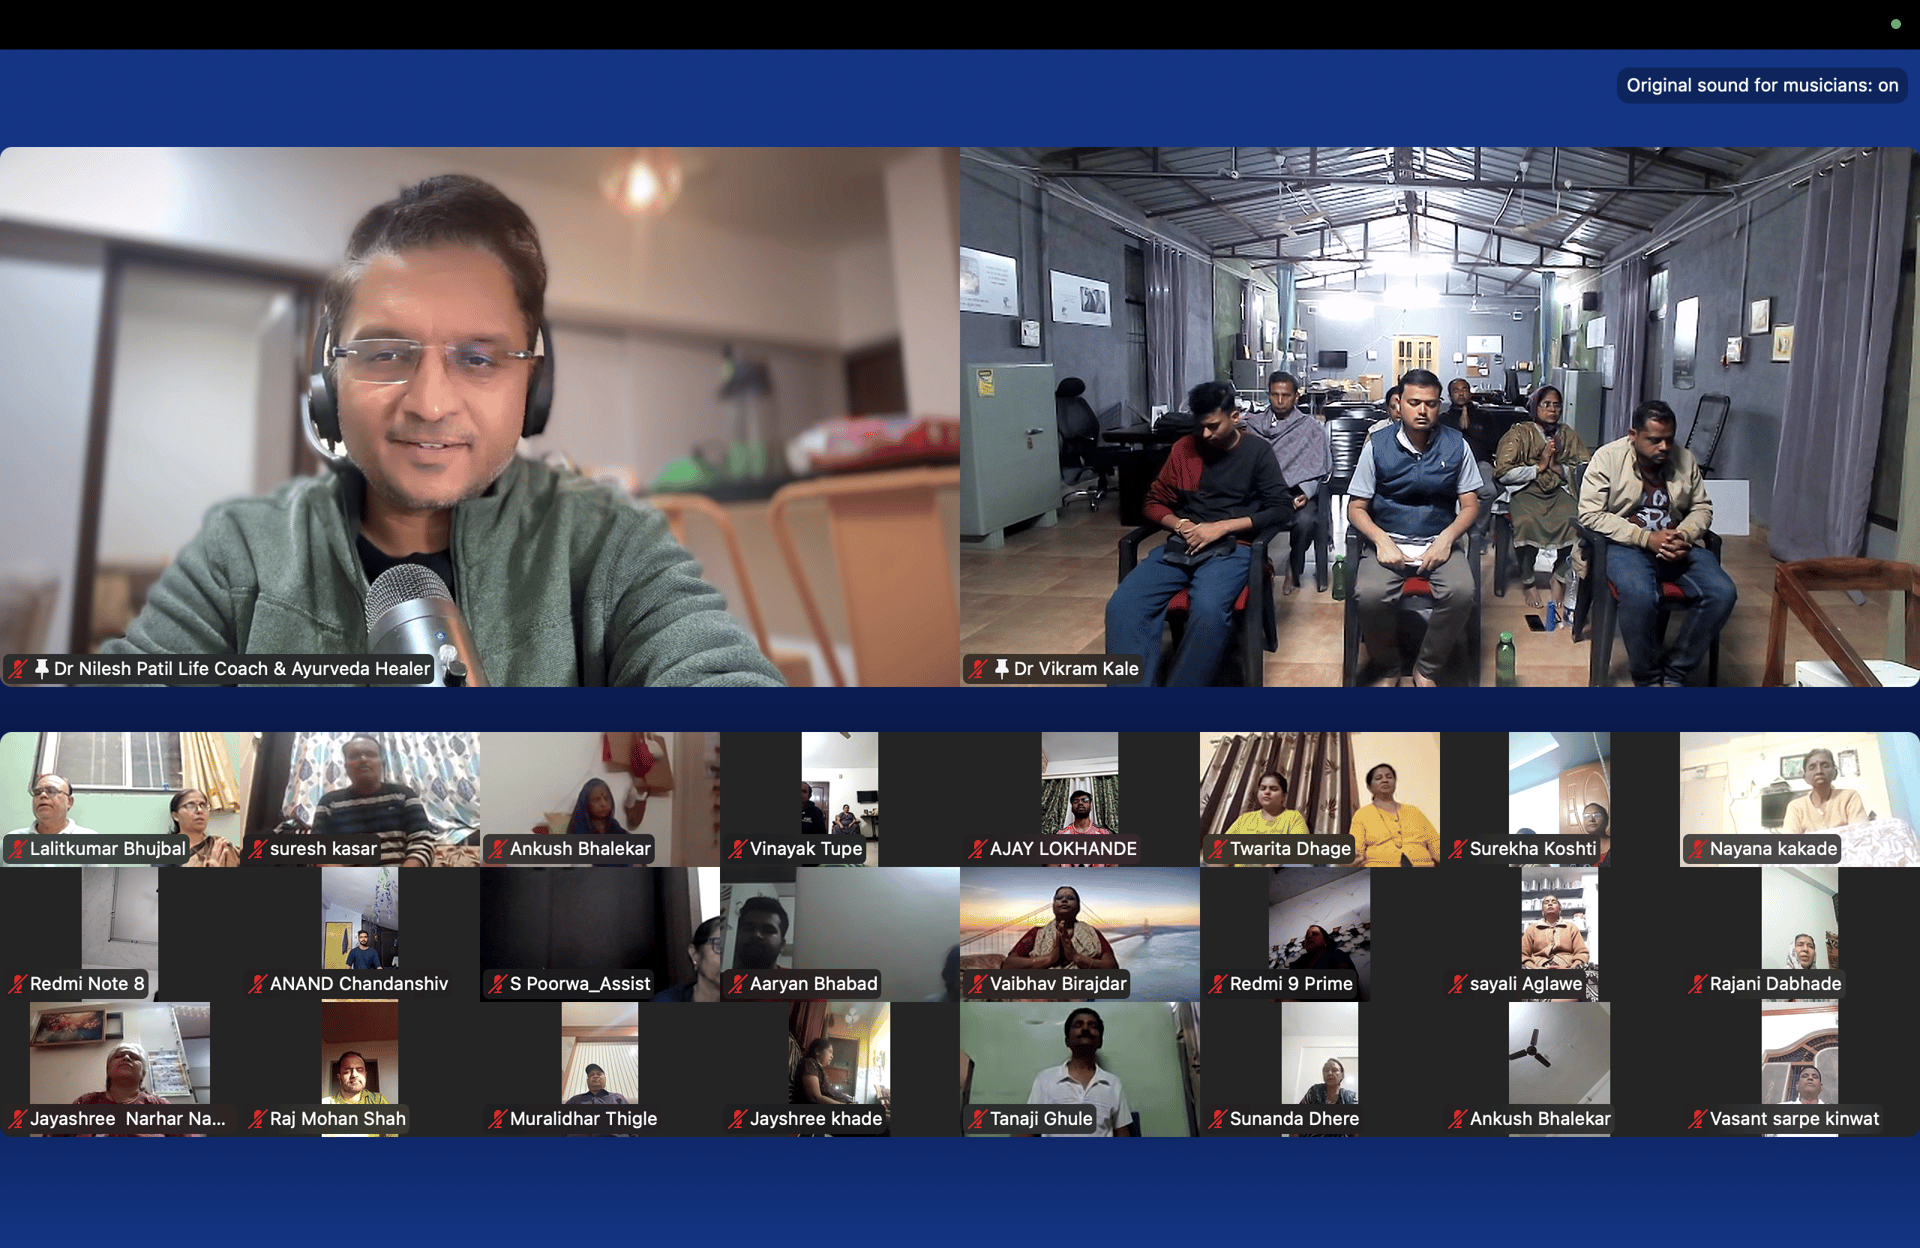Click muted mic icon beside Vaibhav Birajdar
The height and width of the screenshot is (1248, 1920).
point(977,984)
